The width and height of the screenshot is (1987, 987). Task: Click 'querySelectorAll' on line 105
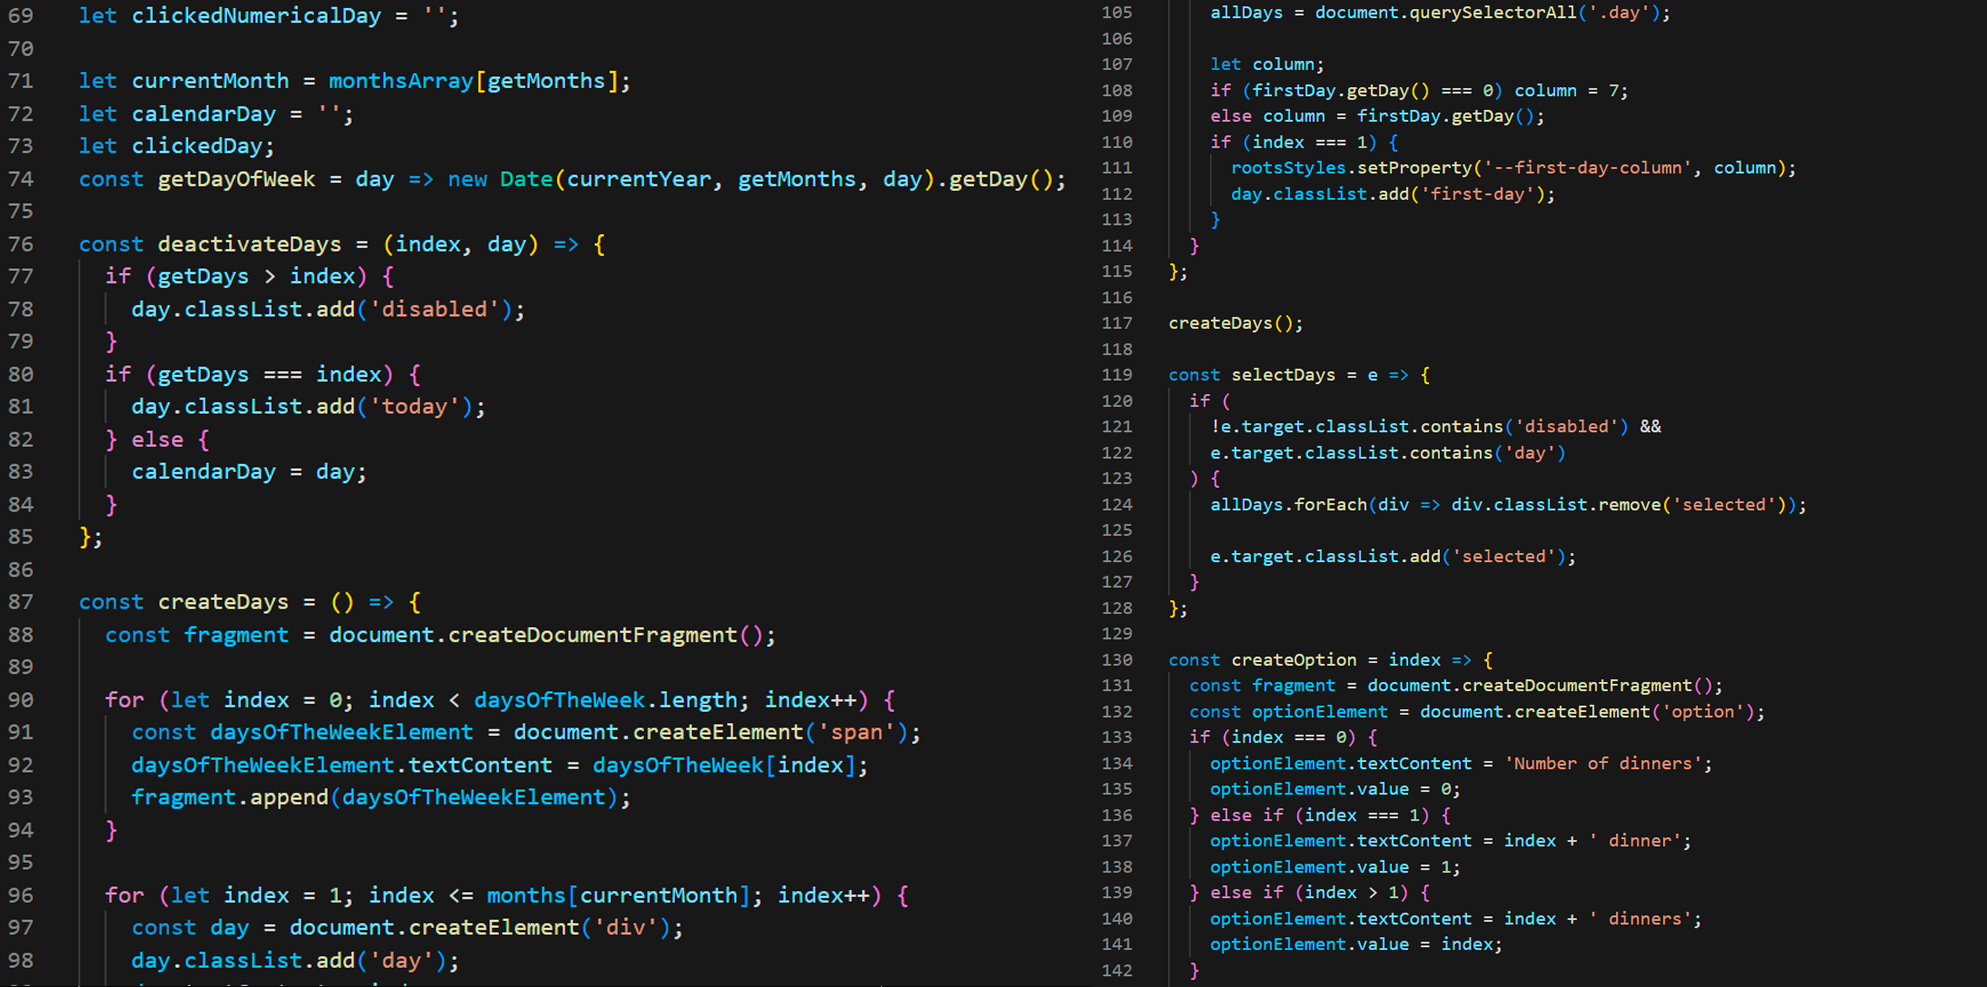coord(1493,13)
